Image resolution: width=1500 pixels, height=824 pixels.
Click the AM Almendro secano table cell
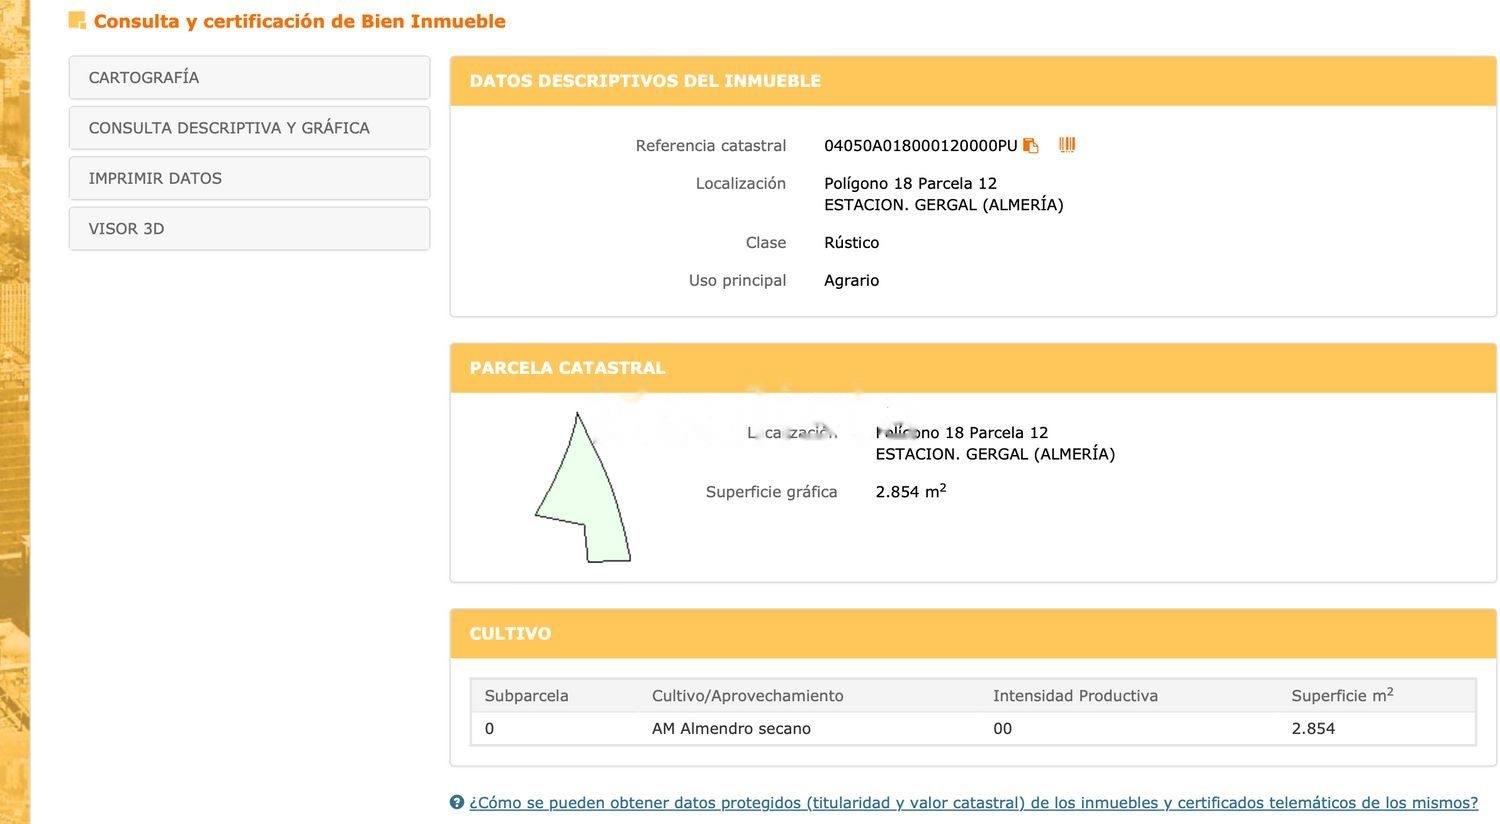pyautogui.click(x=731, y=729)
